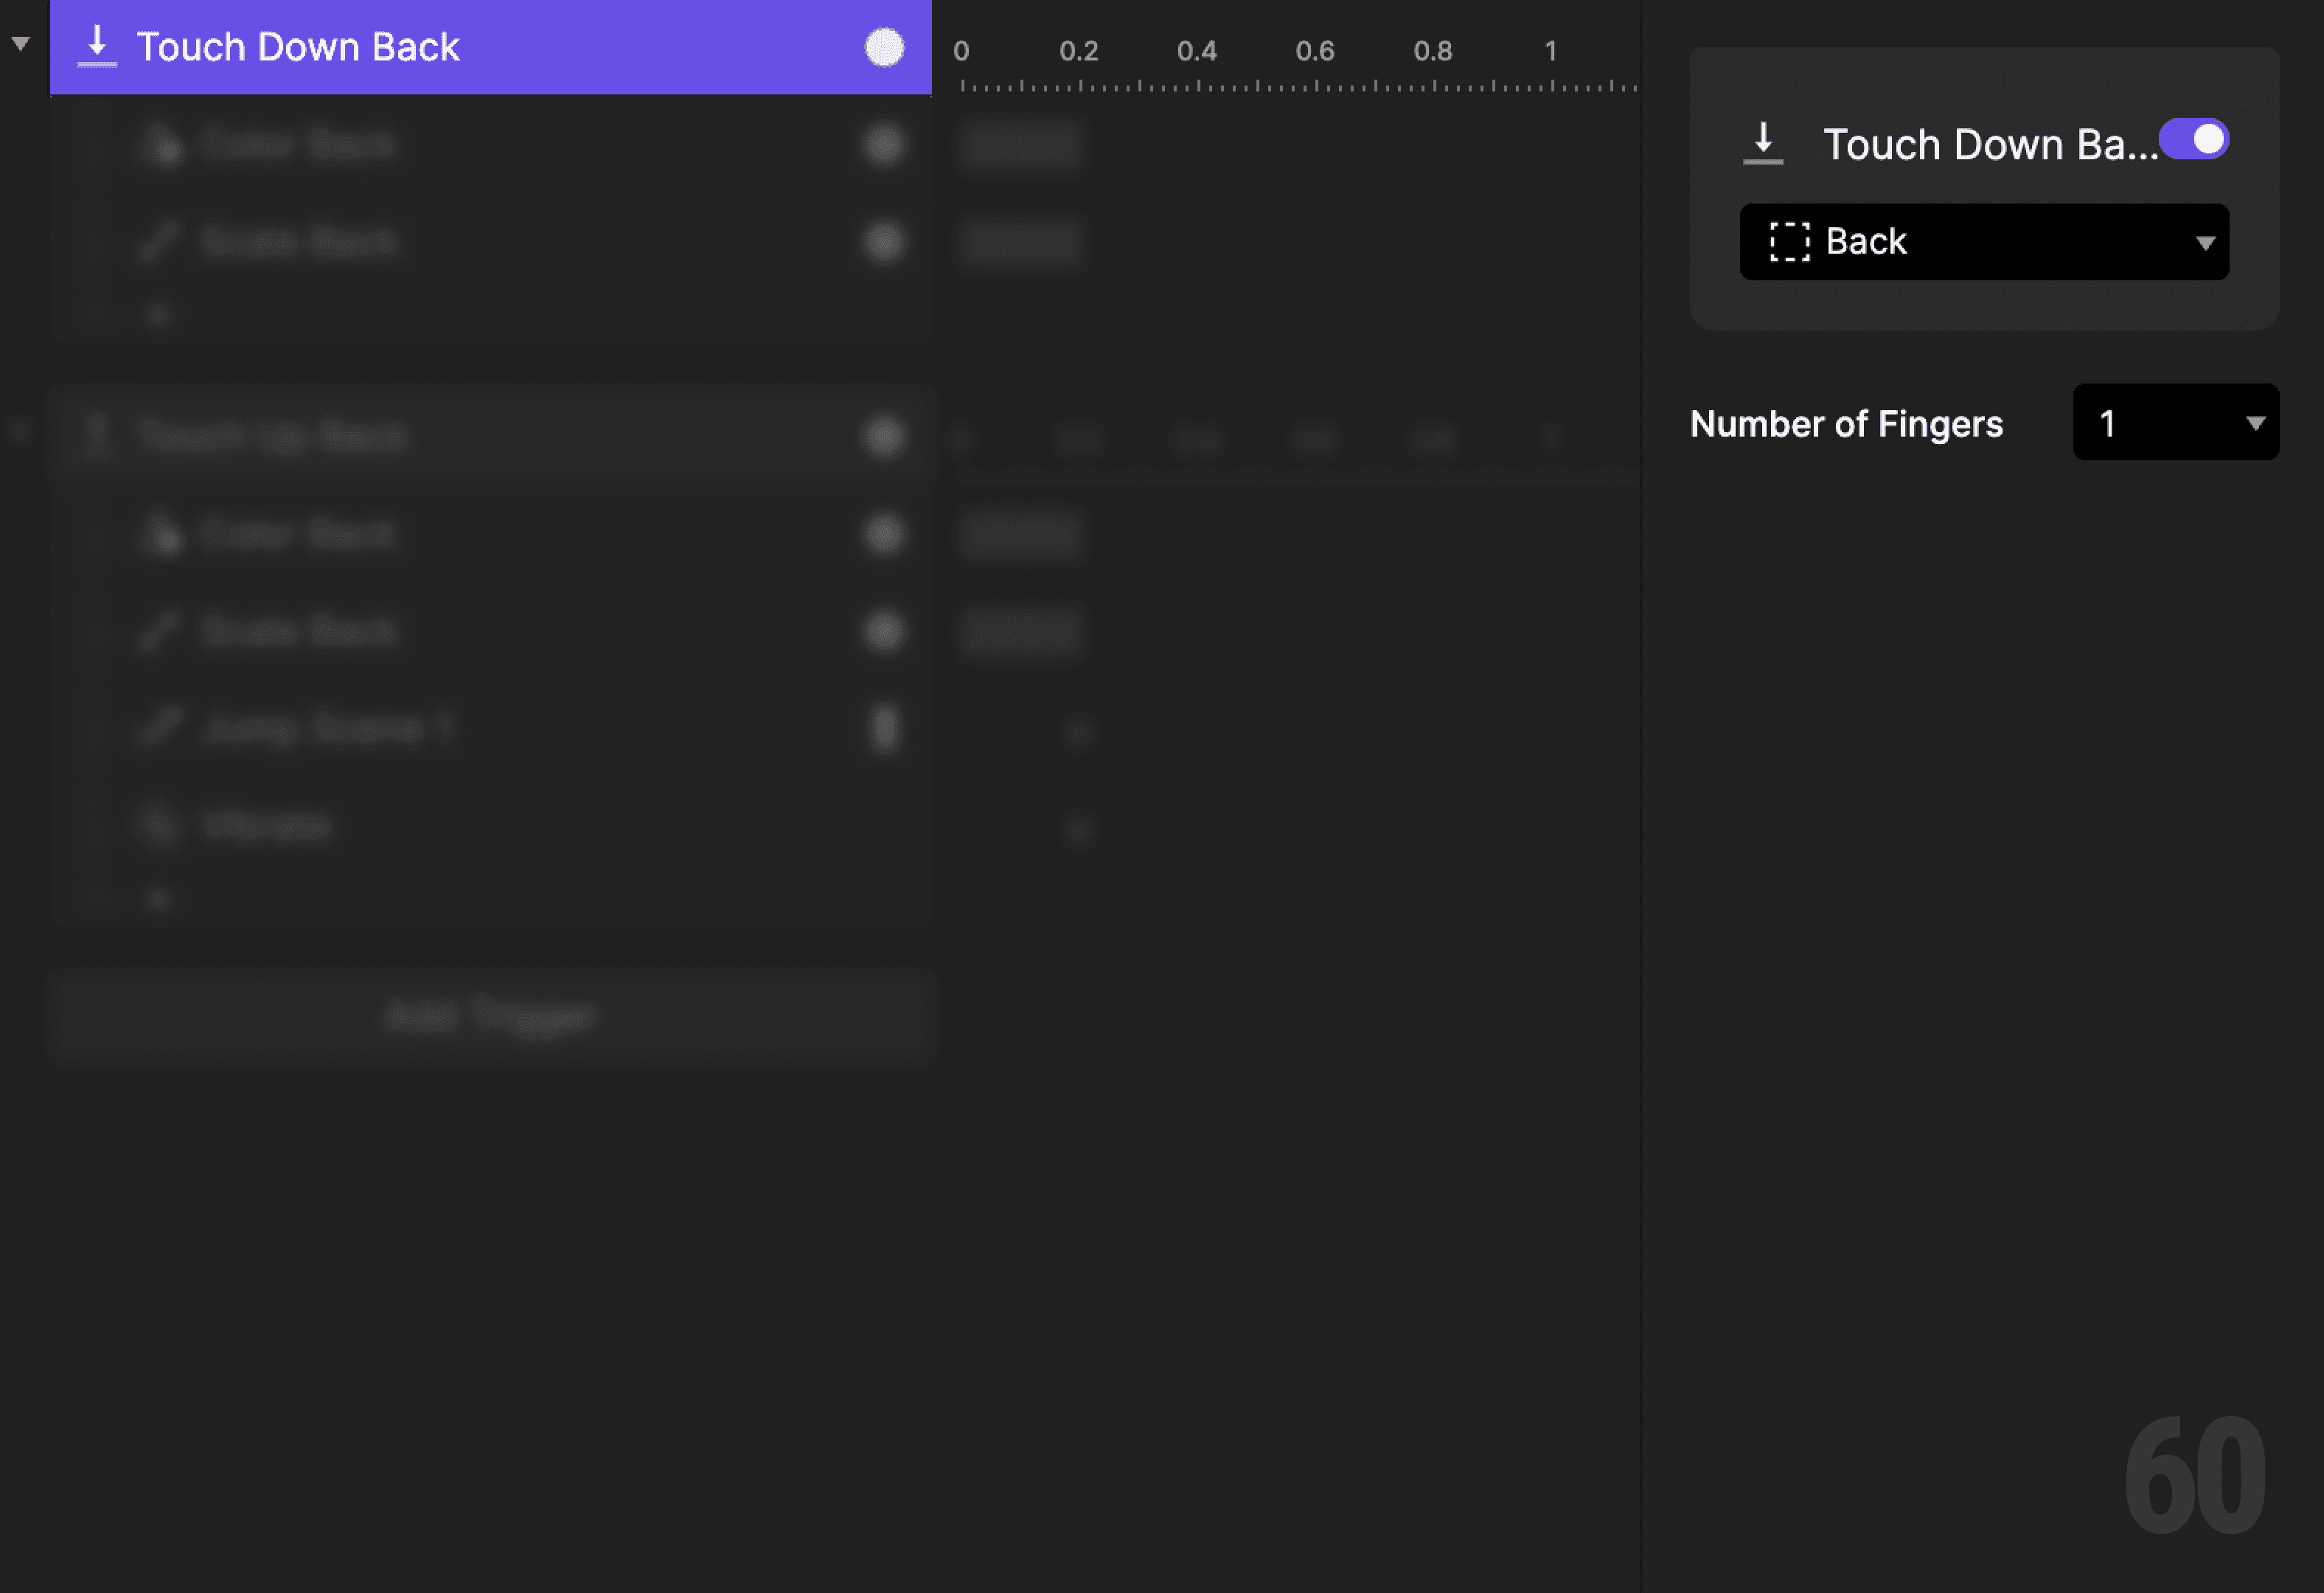Toggle the circle on the Touch Down Back trigger row

(884, 47)
